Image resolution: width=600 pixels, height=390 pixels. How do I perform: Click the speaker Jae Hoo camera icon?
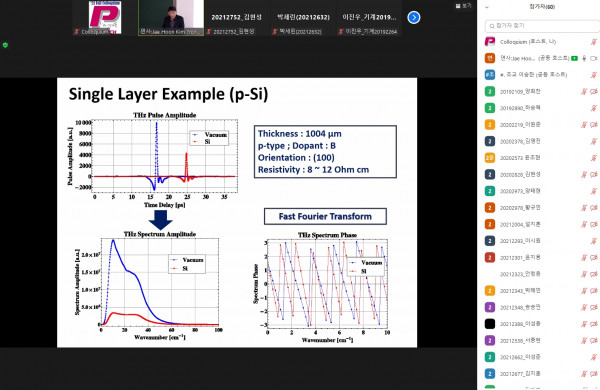(x=594, y=58)
